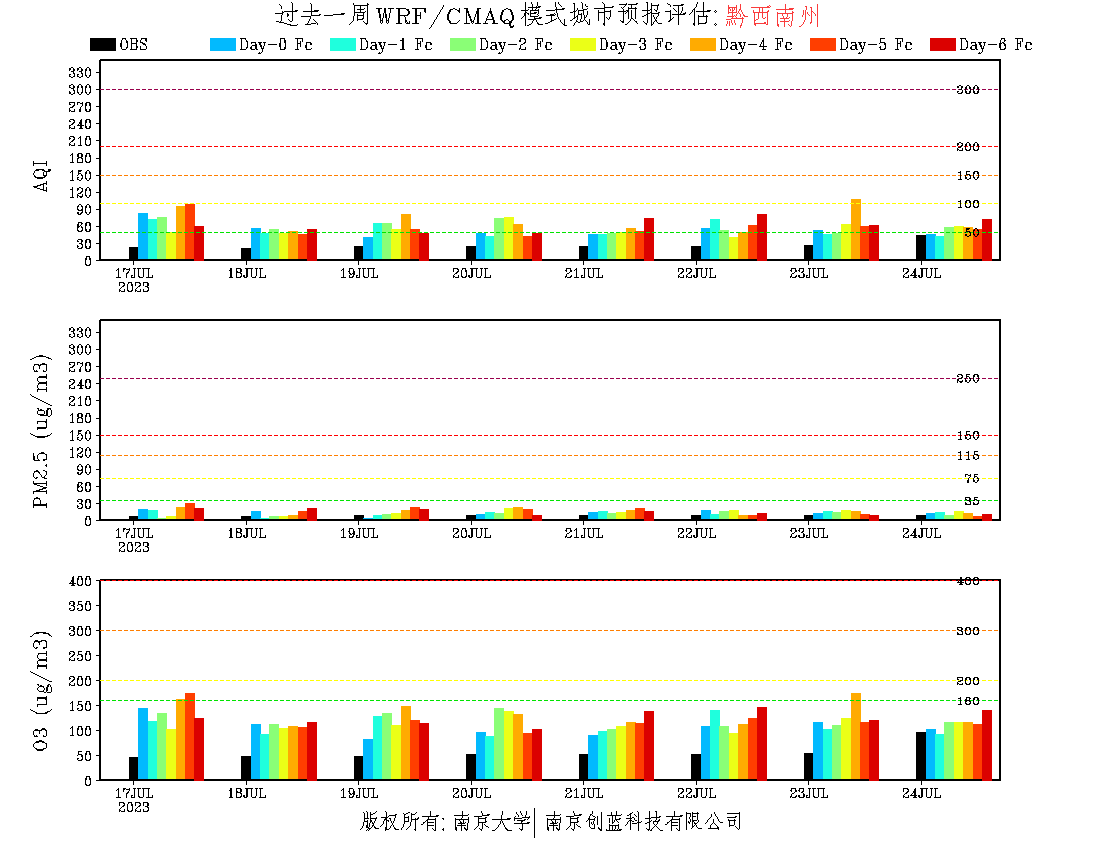1100x850 pixels.
Task: Click the "AQI" y-axis label
Action: (x=41, y=175)
